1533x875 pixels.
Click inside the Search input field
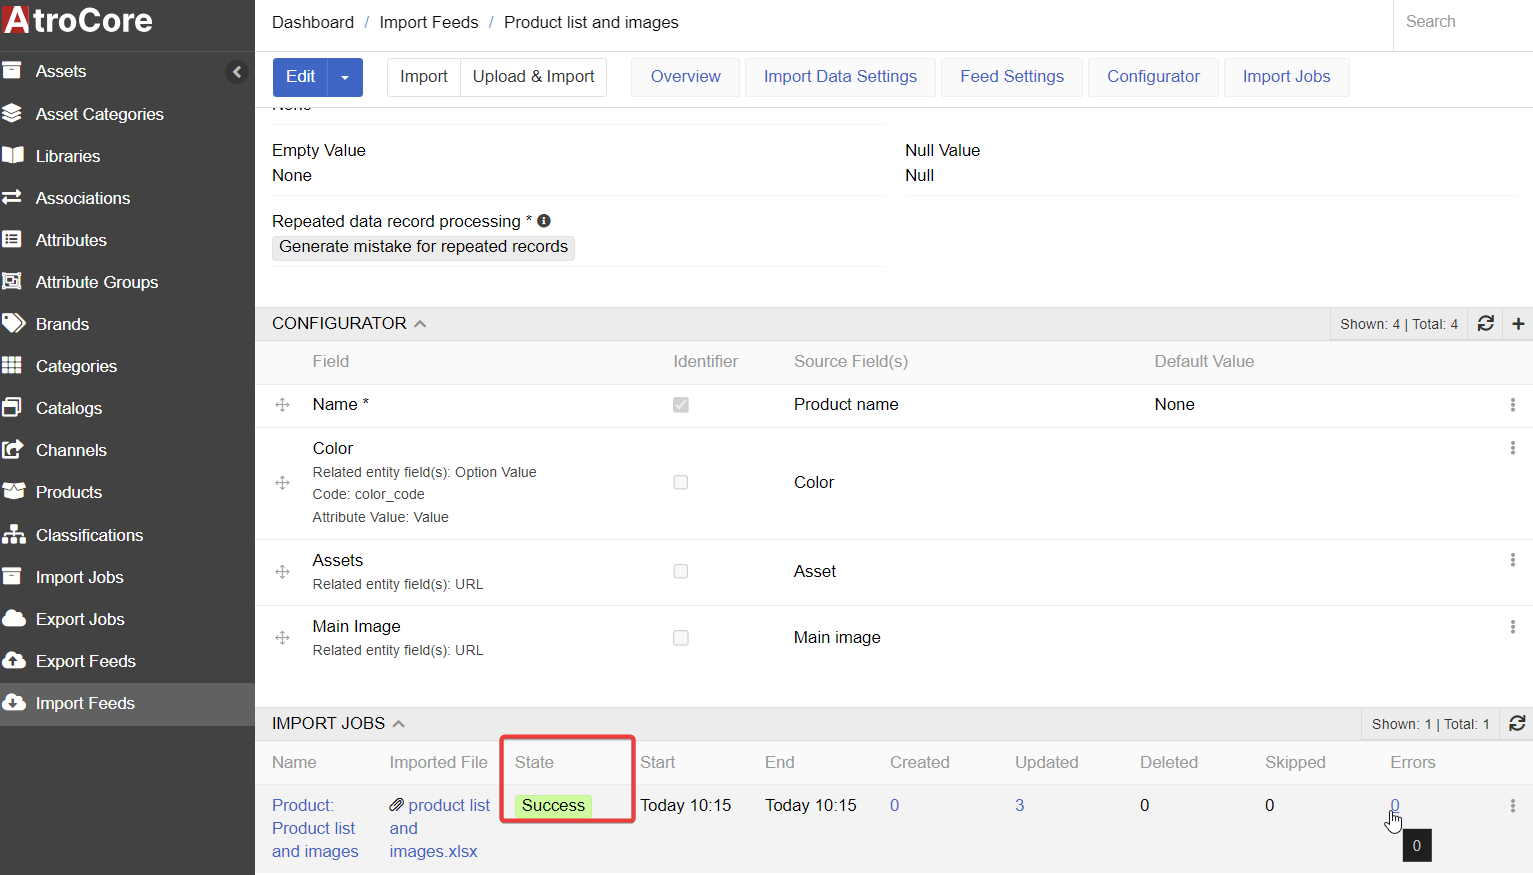pyautogui.click(x=1460, y=21)
